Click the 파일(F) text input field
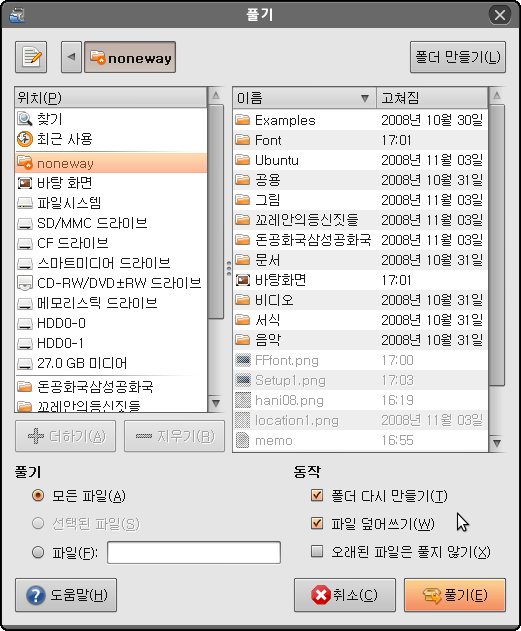The width and height of the screenshot is (521, 631). (x=194, y=553)
